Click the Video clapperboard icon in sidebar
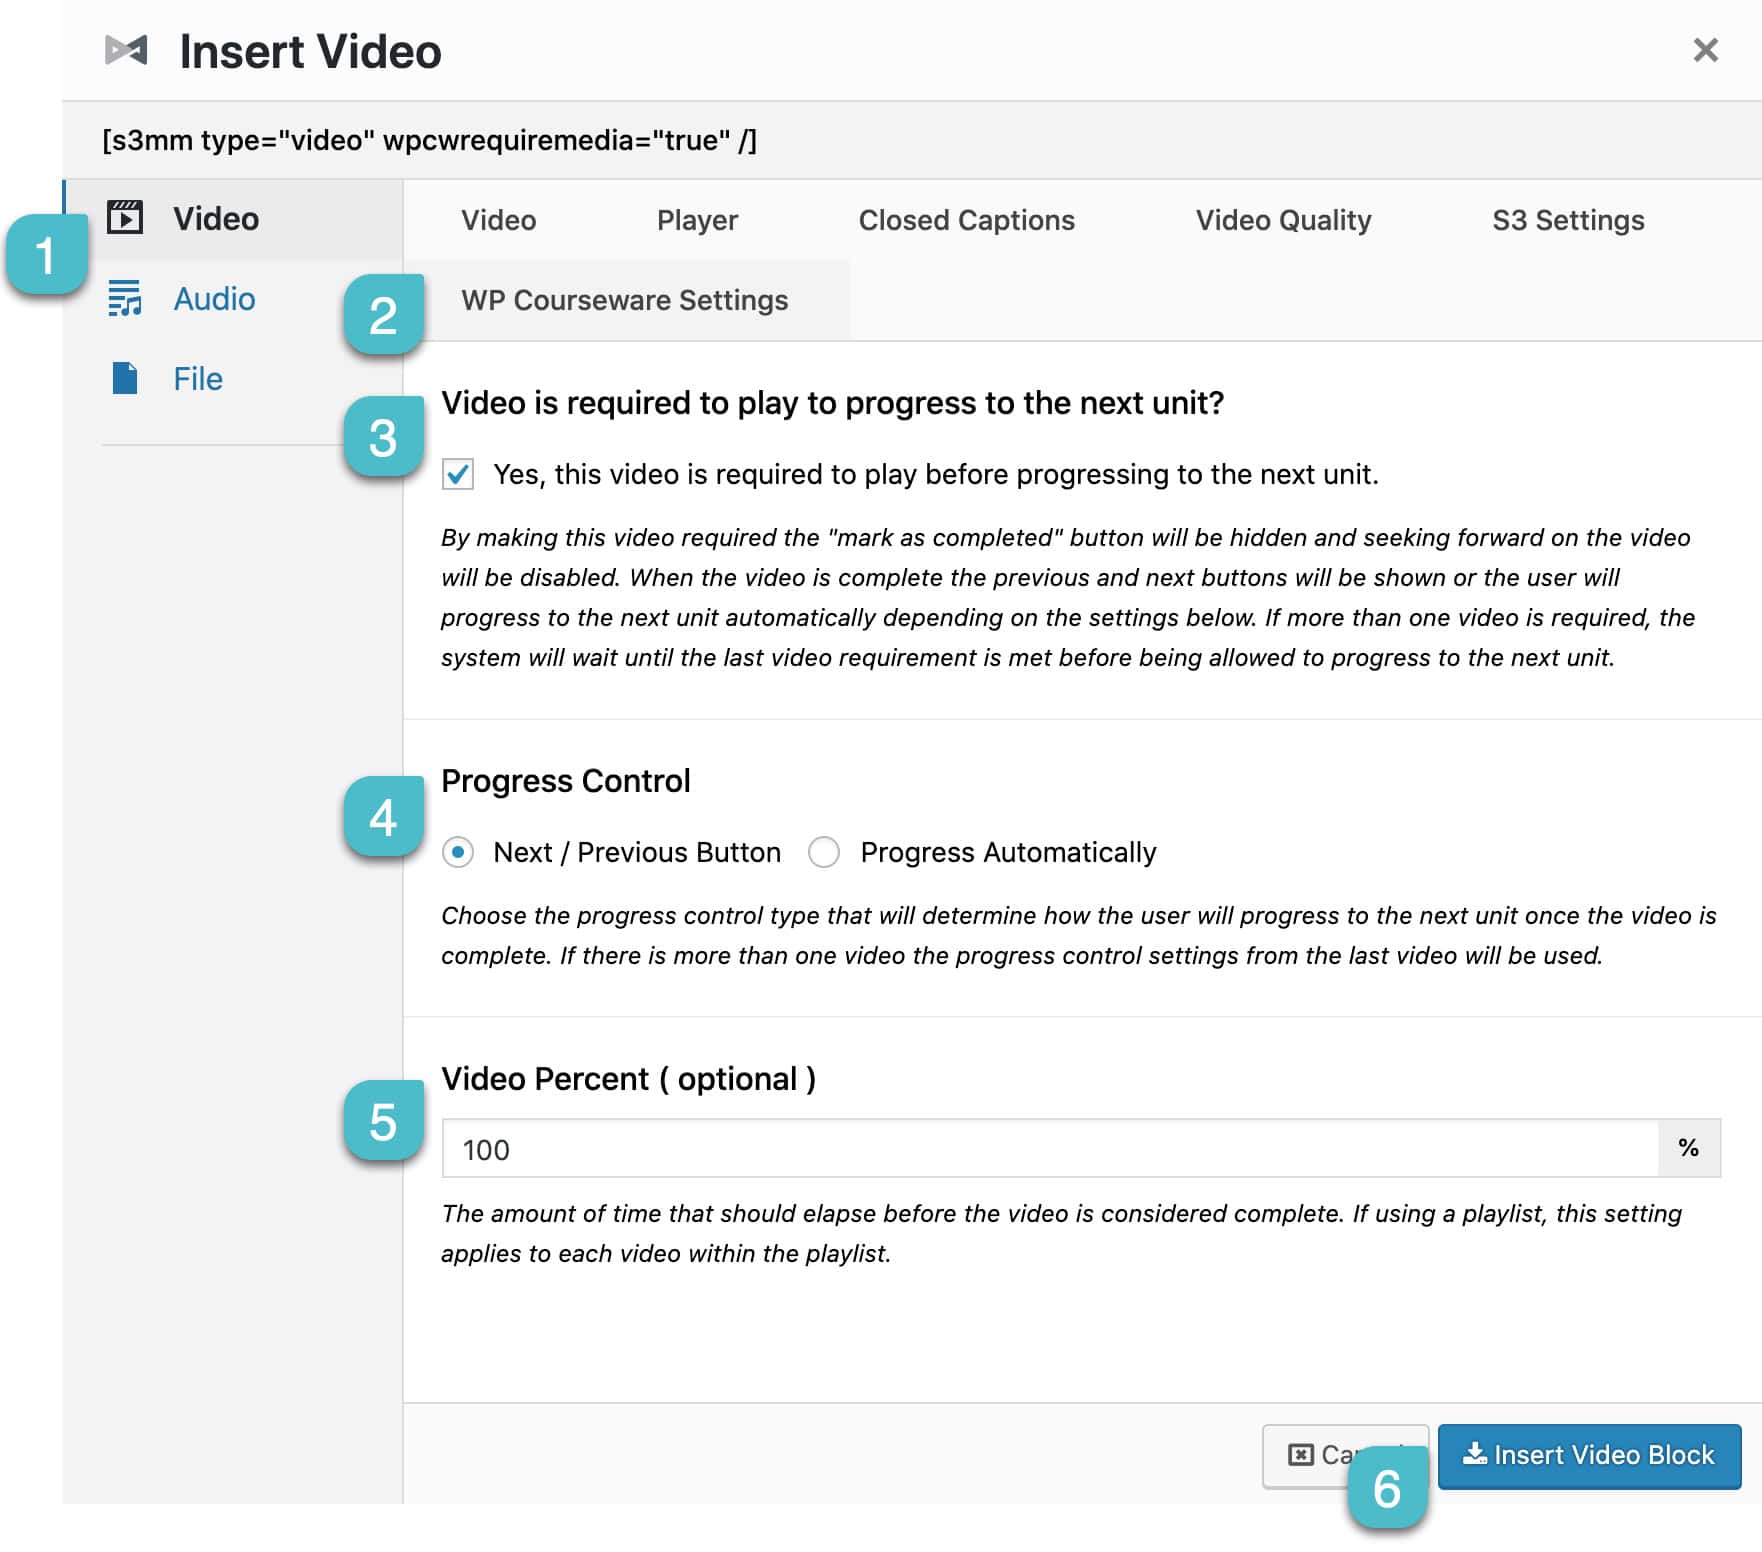 (x=125, y=218)
